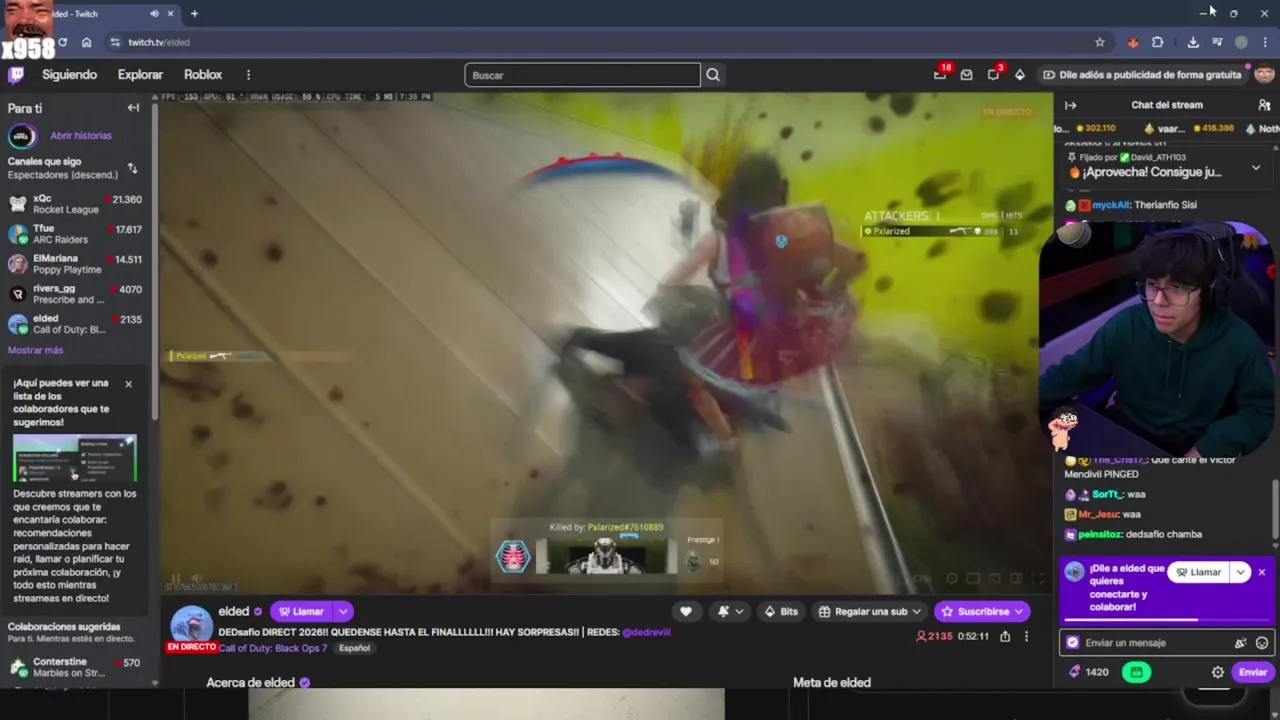Open the Explorar page

(140, 75)
